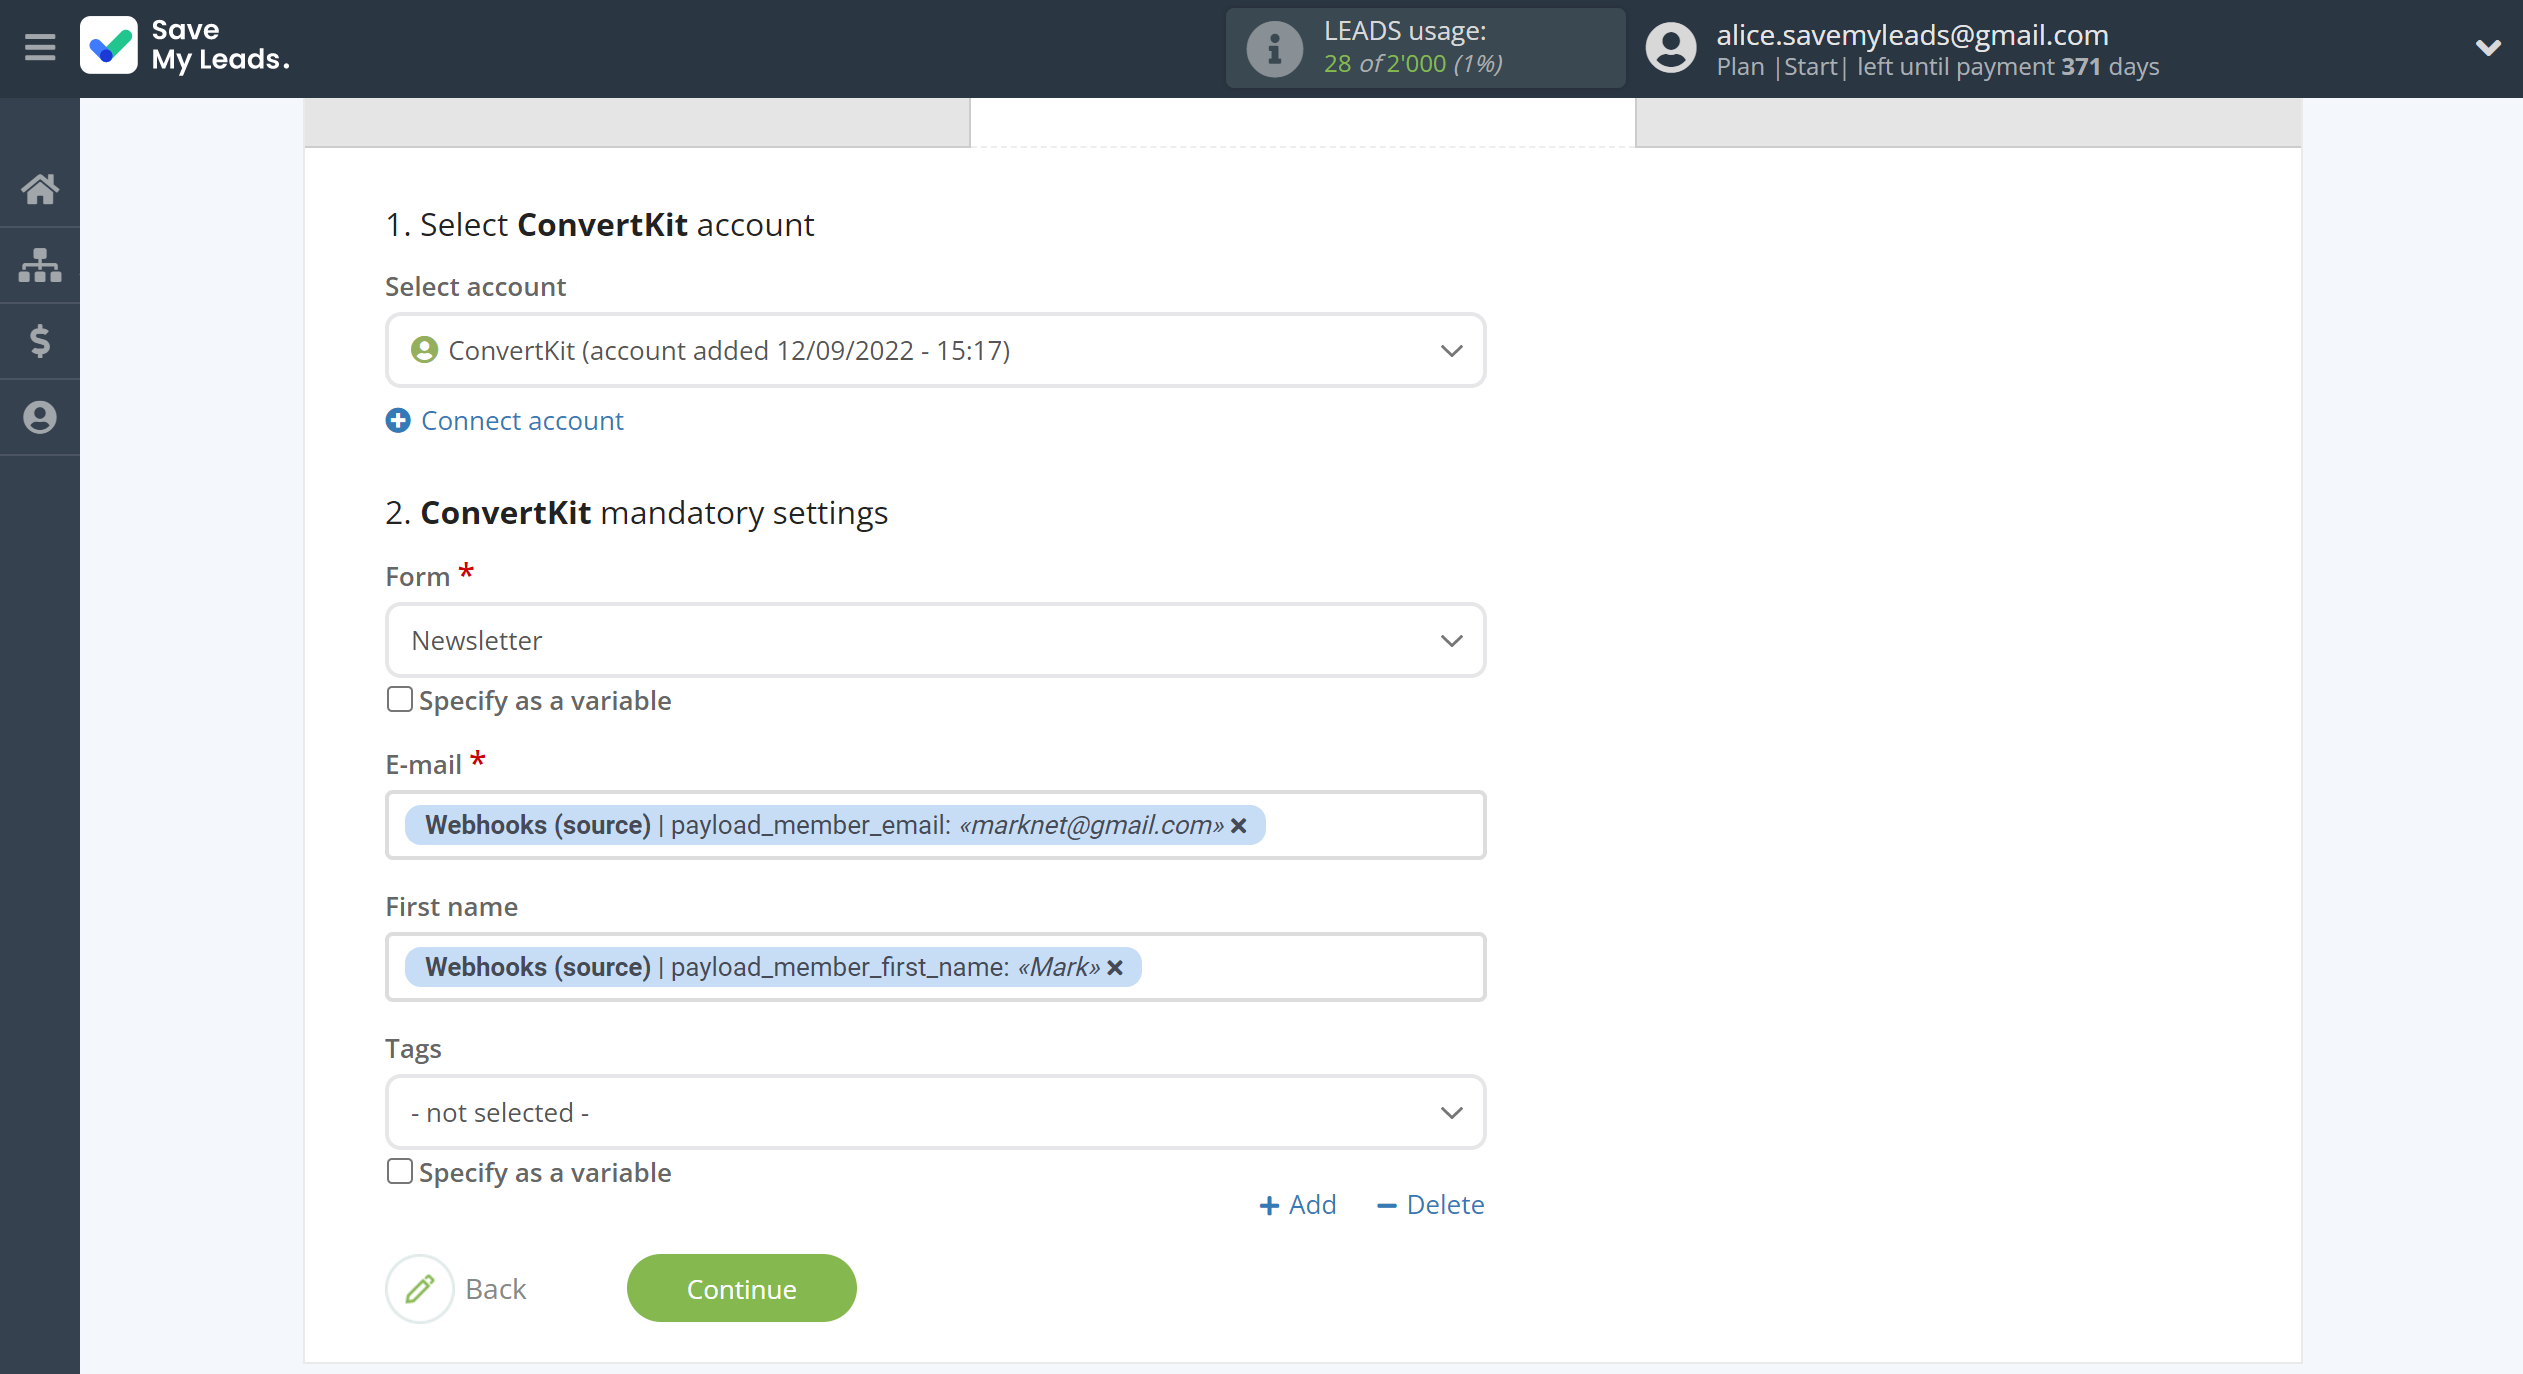Check Specify as a variable under Form

[x=400, y=700]
